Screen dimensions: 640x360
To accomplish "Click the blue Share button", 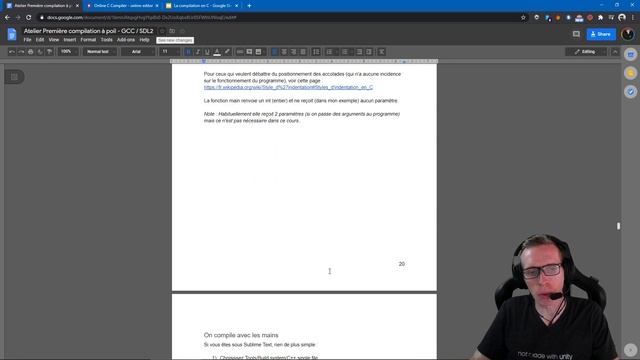I will 601,34.
